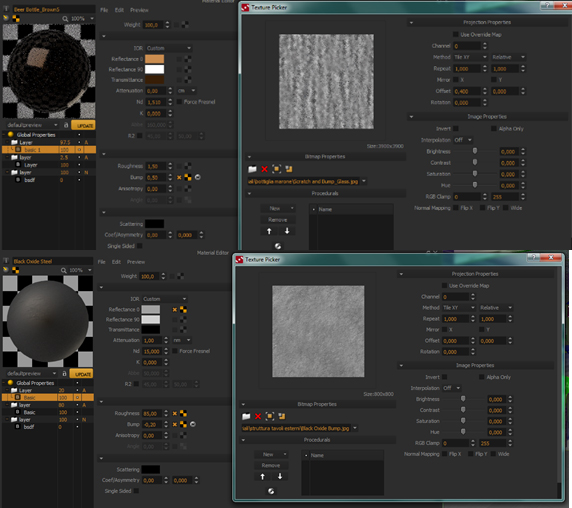
Task: Click red X icon above Black Oxide Bump.jpg path
Action: pyautogui.click(x=258, y=416)
